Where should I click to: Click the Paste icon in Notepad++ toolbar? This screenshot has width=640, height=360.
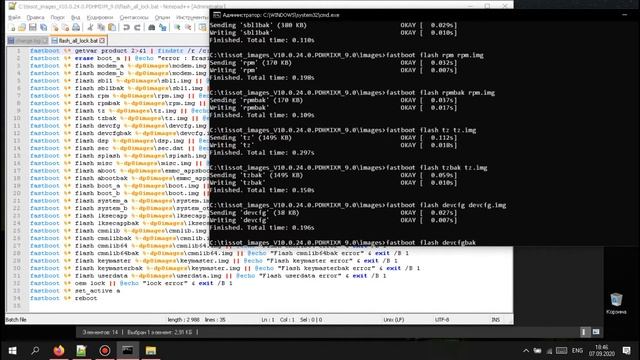111,27
